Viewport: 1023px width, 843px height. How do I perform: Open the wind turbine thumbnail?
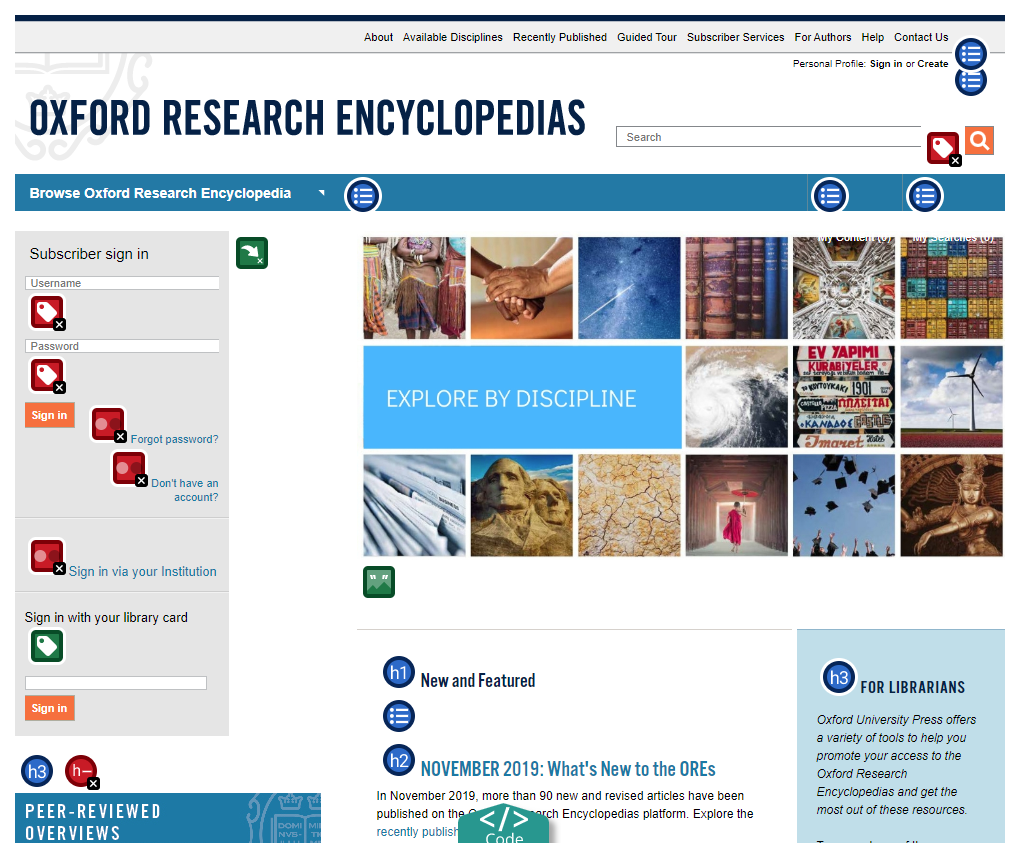pyautogui.click(x=951, y=397)
